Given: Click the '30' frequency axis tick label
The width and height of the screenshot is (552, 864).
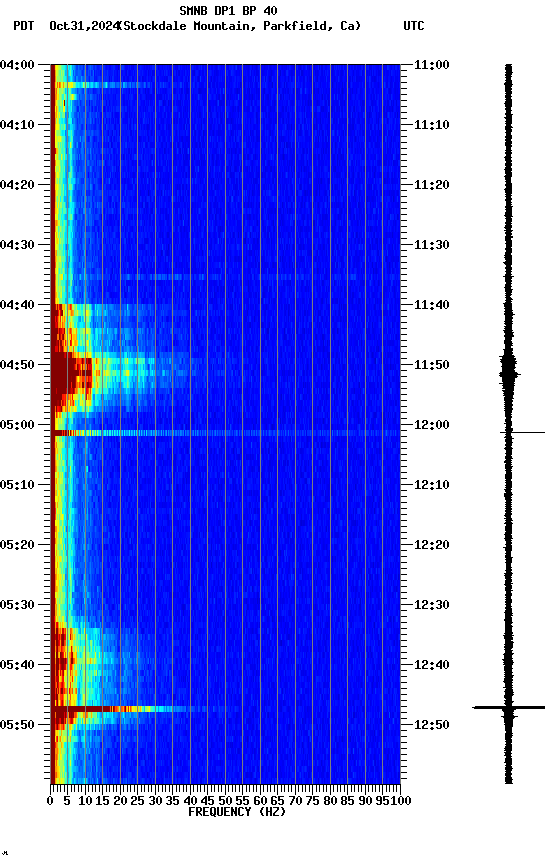Looking at the screenshot, I should click(155, 801).
